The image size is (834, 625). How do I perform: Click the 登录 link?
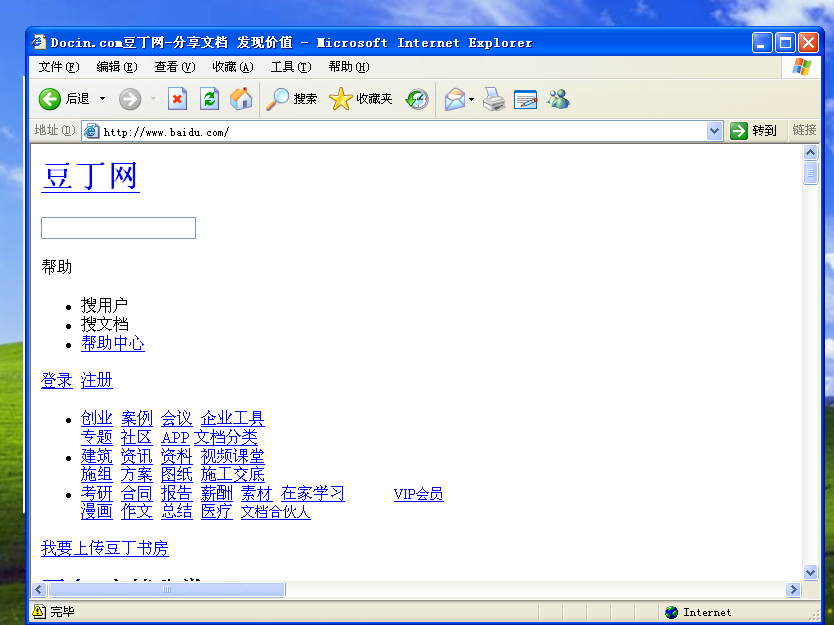point(56,380)
